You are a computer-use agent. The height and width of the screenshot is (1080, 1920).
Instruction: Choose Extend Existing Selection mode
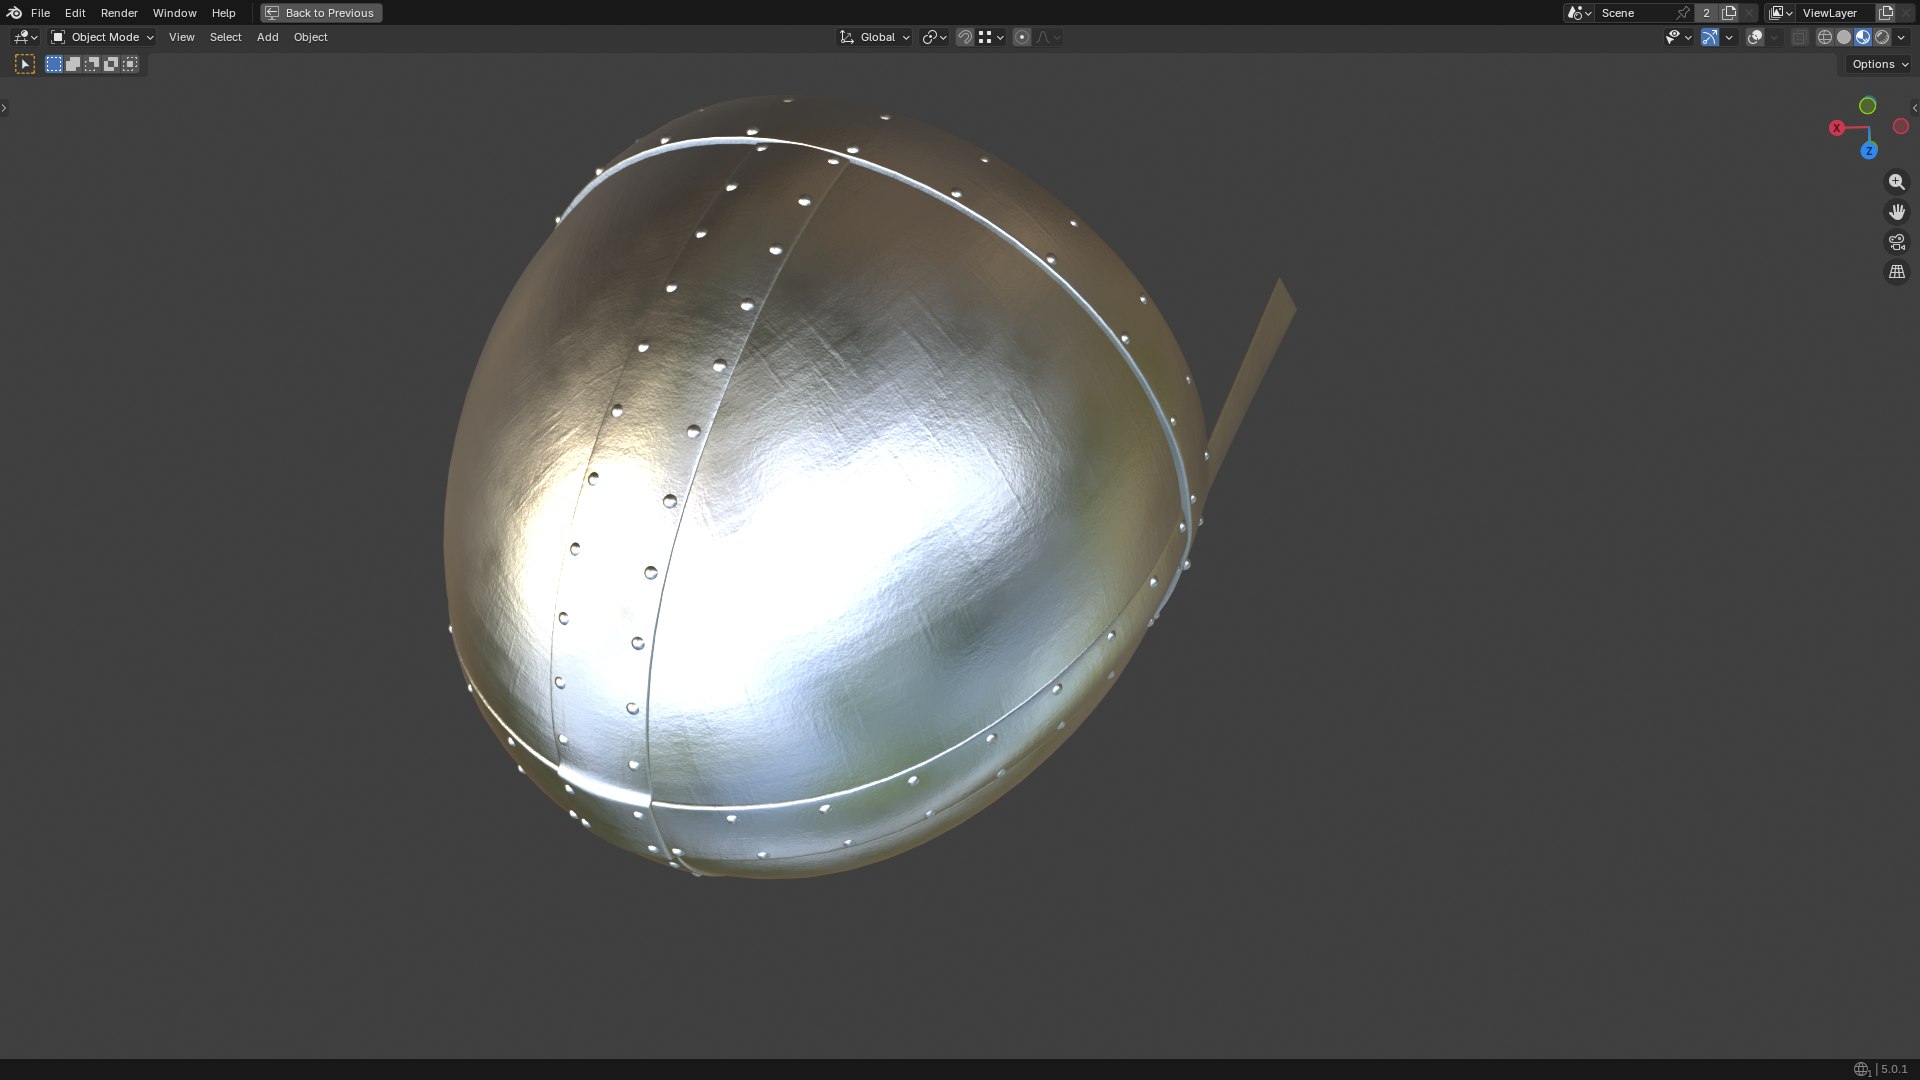[x=73, y=64]
